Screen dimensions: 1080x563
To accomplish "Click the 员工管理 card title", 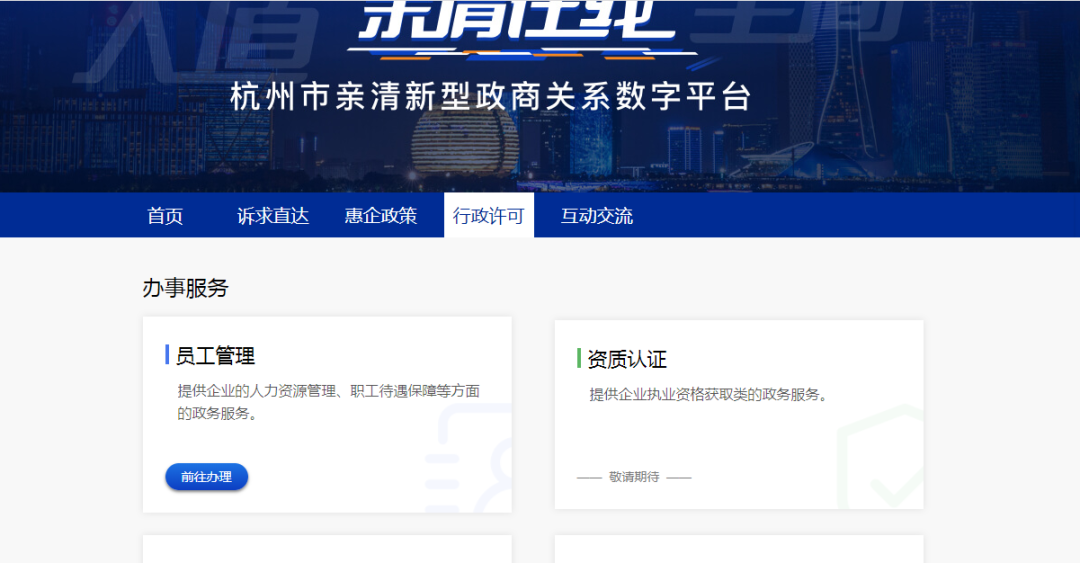I will (215, 356).
